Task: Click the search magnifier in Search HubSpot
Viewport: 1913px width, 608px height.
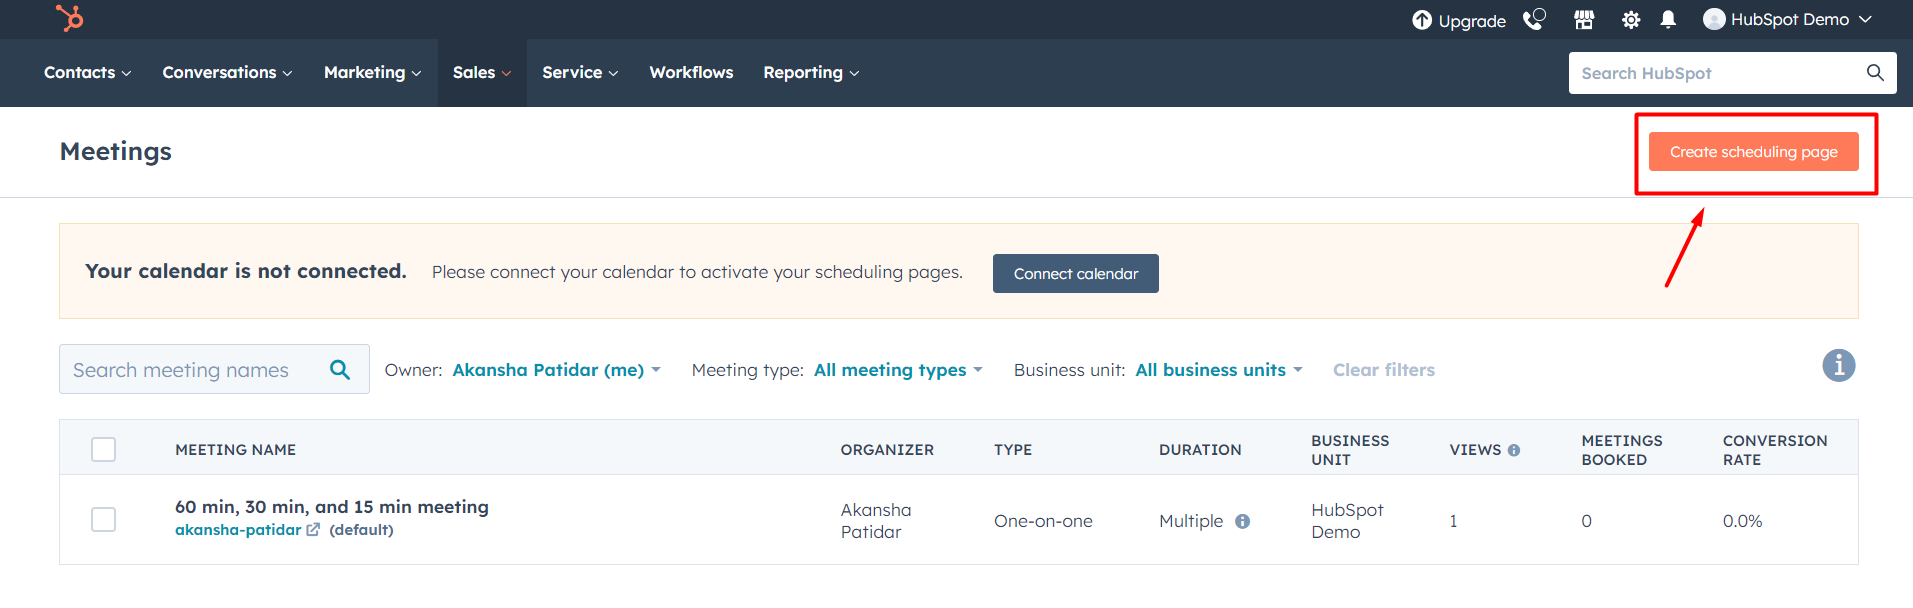Action: coord(1875,72)
